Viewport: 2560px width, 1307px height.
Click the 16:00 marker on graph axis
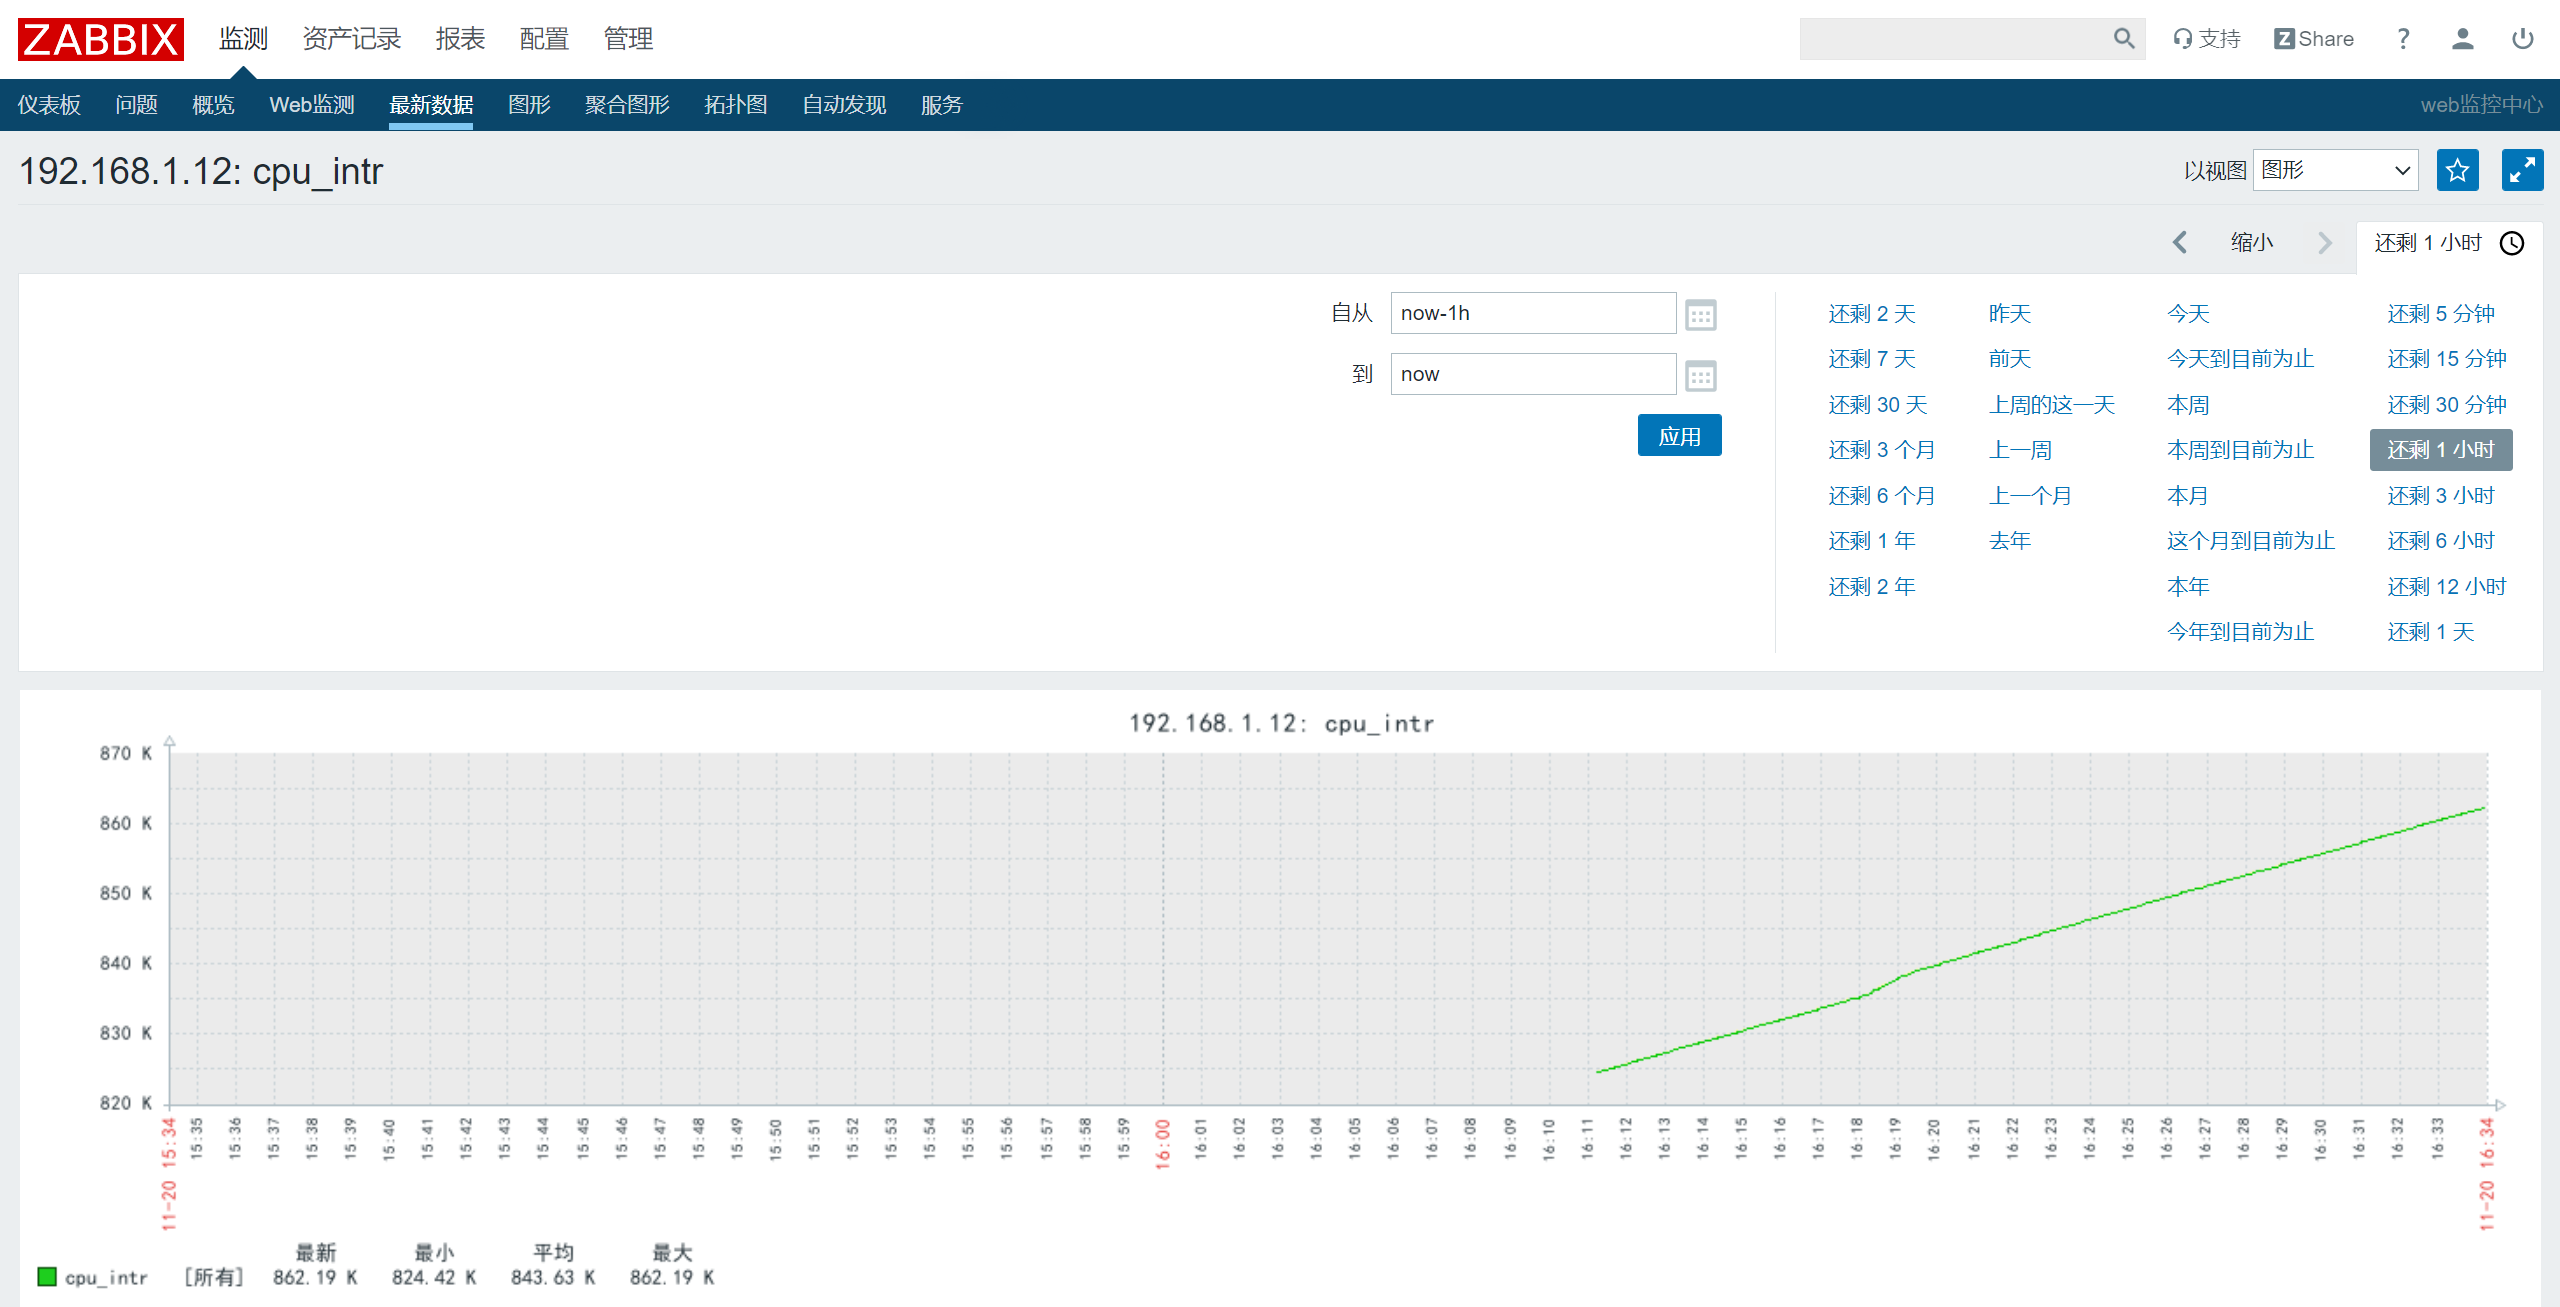point(1162,1143)
